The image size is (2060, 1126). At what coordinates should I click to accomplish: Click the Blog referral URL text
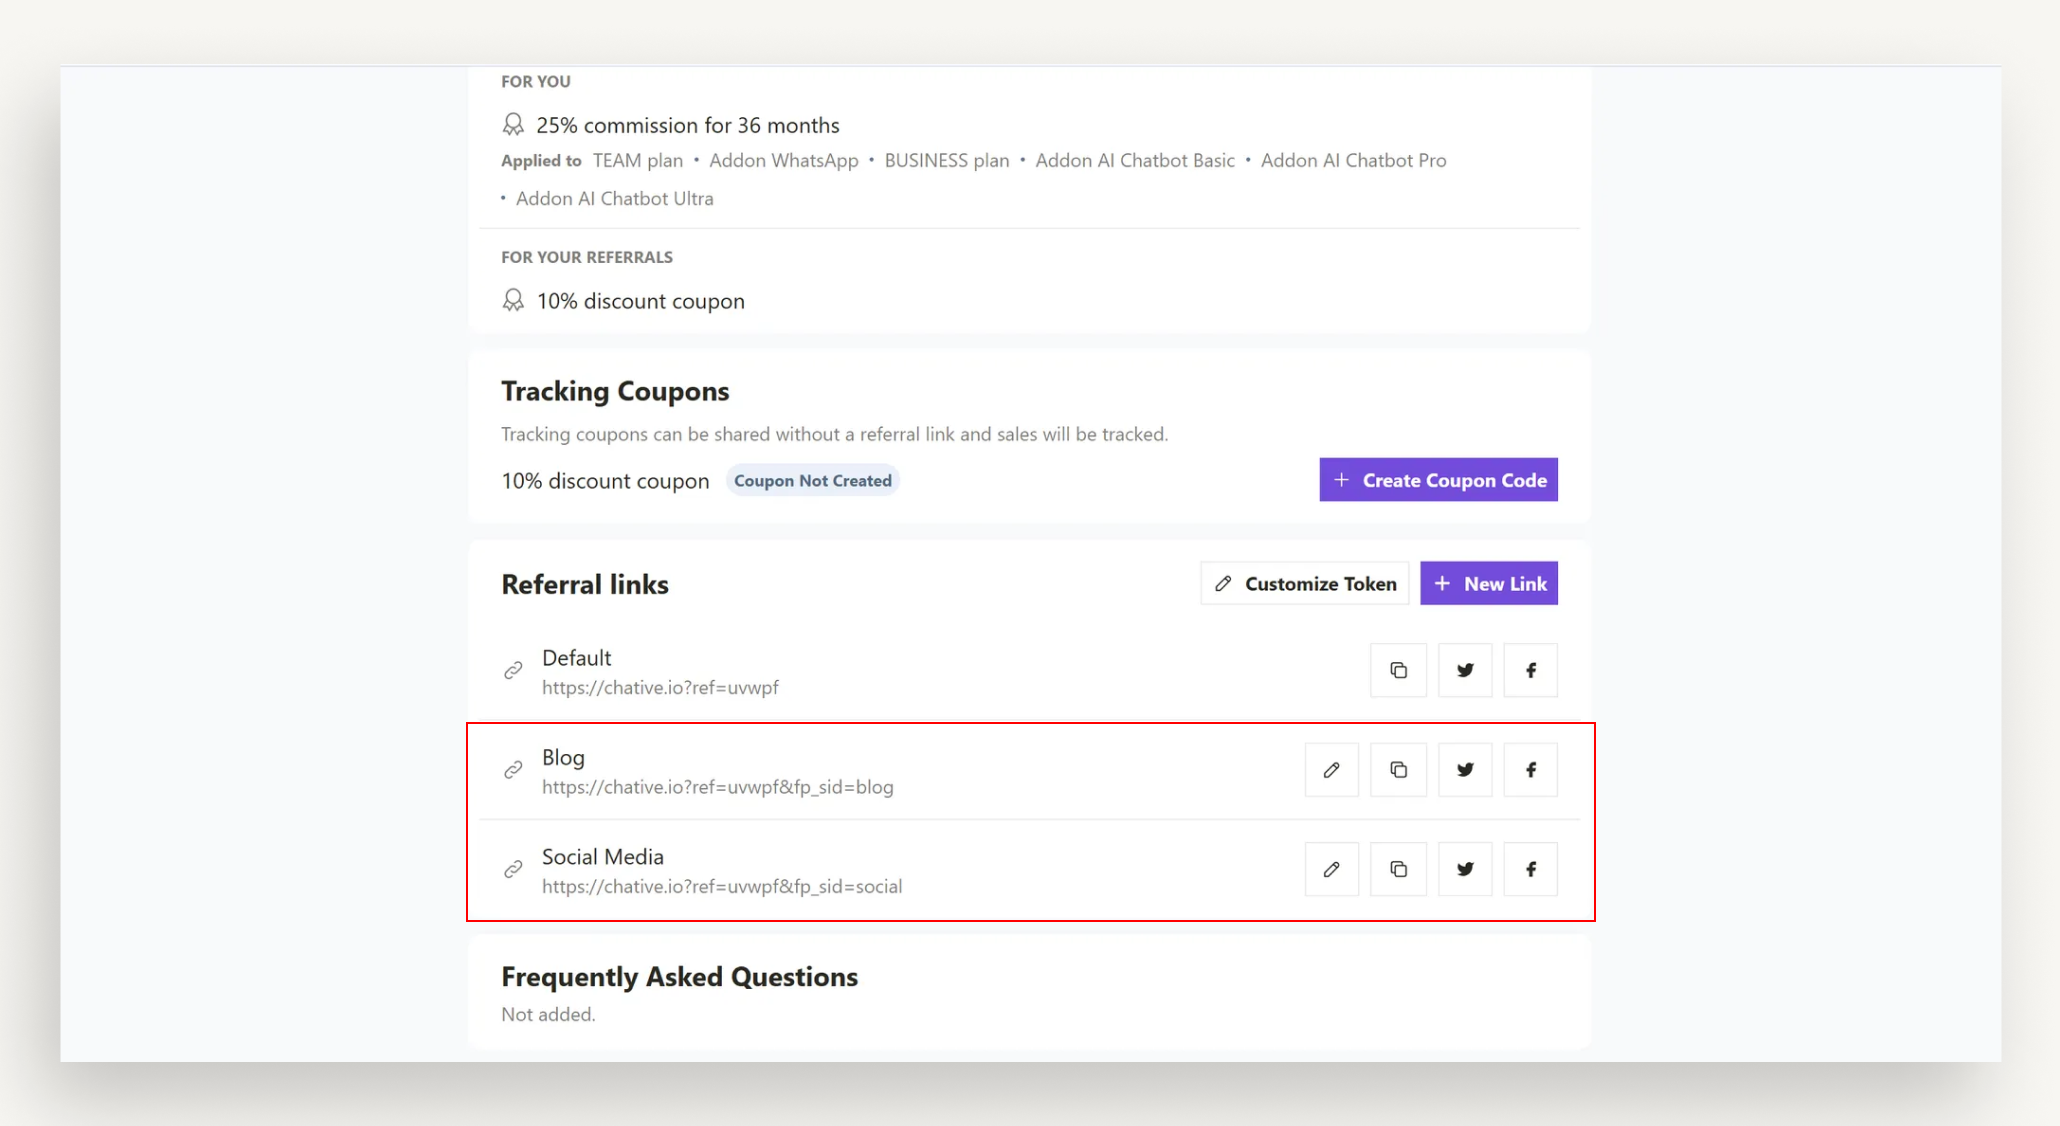(717, 787)
